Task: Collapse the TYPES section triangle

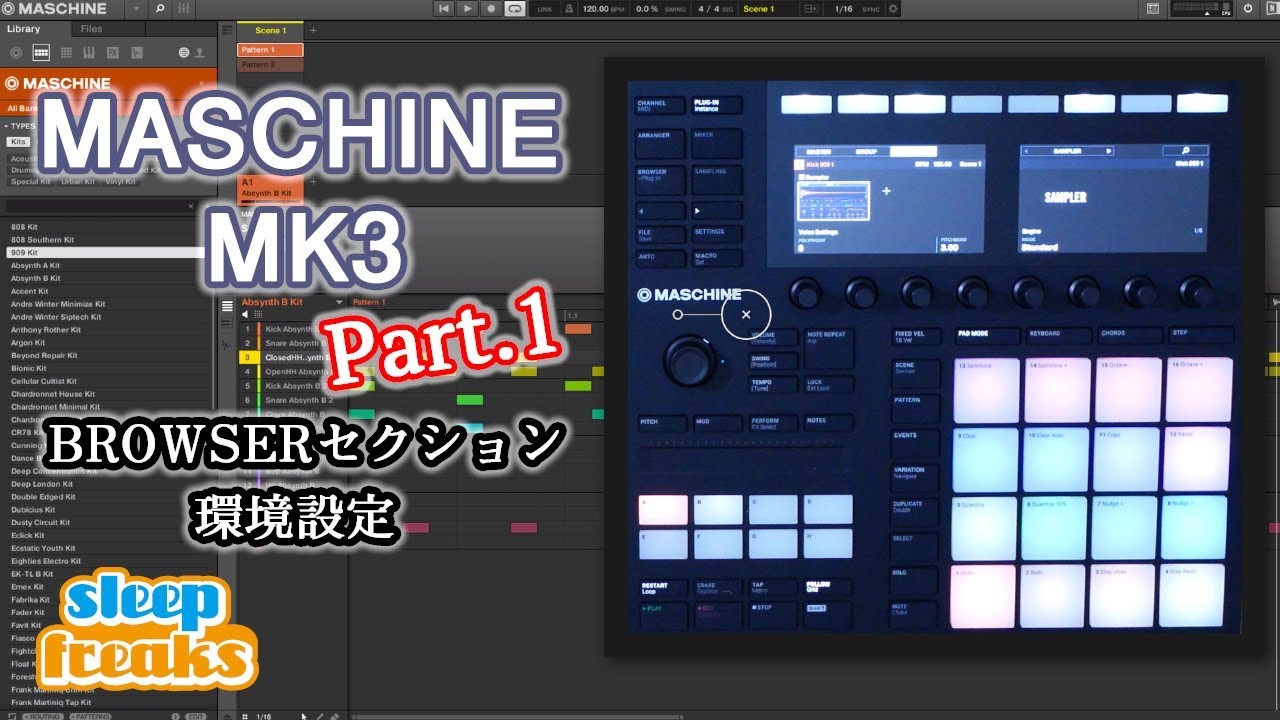Action: point(5,126)
